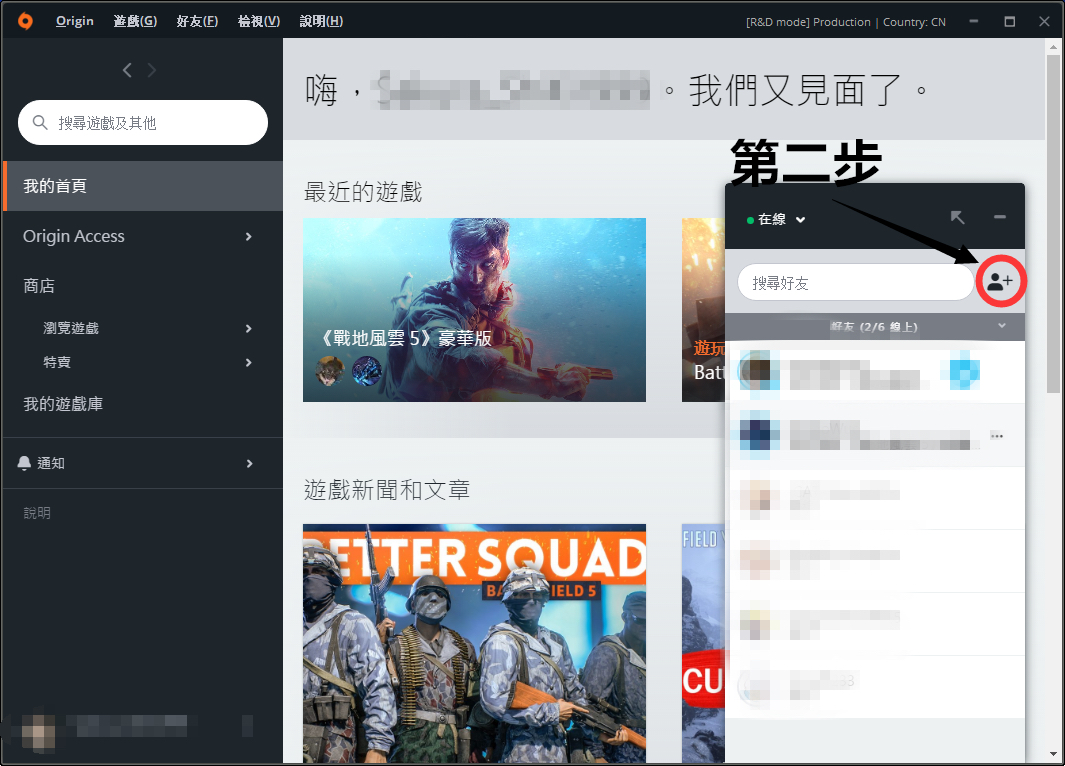Expand the Origin Access submenu
This screenshot has height=766, width=1065.
(249, 236)
